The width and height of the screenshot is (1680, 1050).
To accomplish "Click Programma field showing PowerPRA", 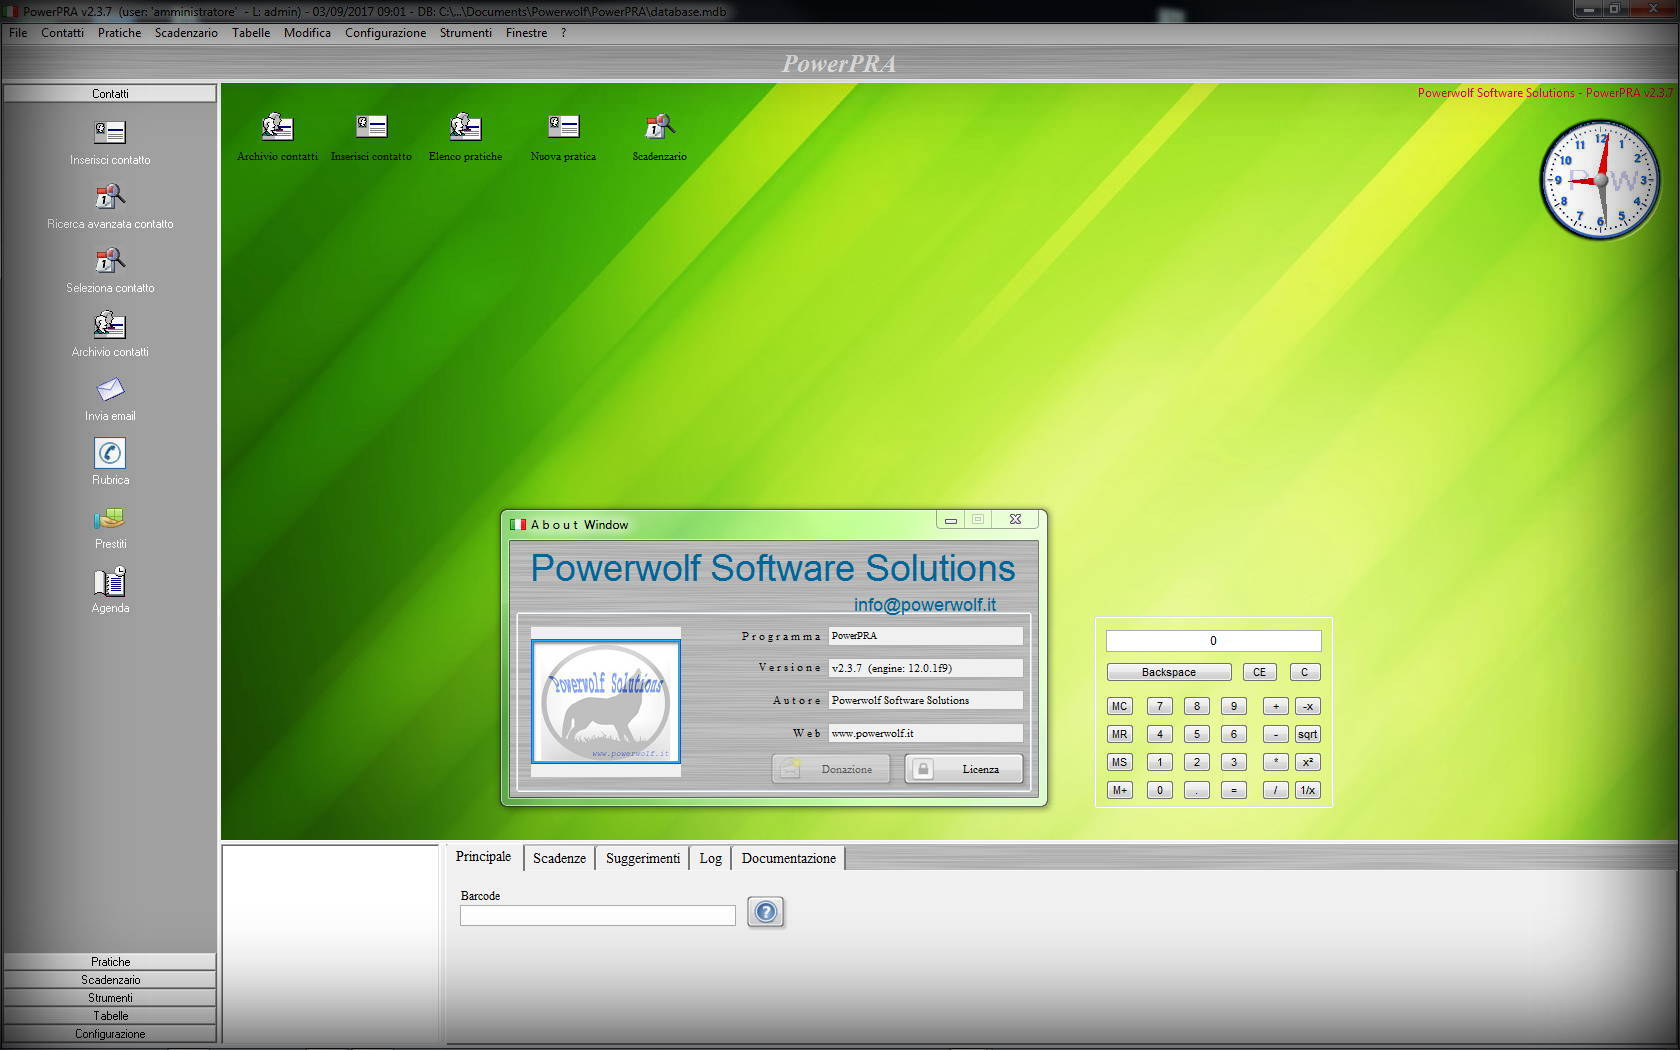I will point(925,636).
